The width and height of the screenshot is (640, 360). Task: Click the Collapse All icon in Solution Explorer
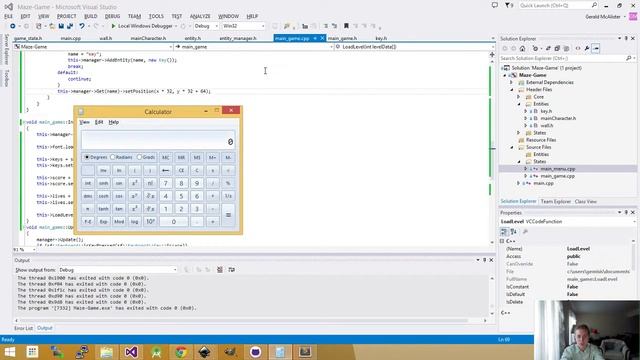tap(557, 48)
